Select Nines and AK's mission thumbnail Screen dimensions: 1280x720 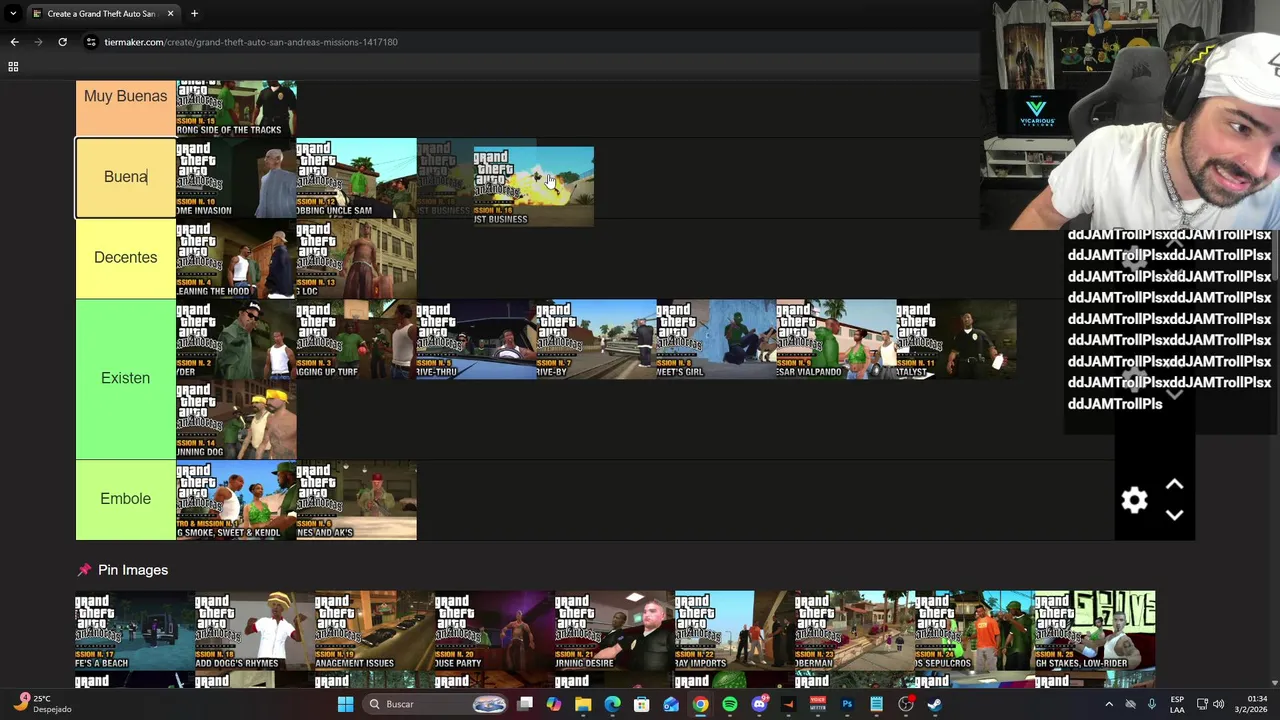(356, 500)
